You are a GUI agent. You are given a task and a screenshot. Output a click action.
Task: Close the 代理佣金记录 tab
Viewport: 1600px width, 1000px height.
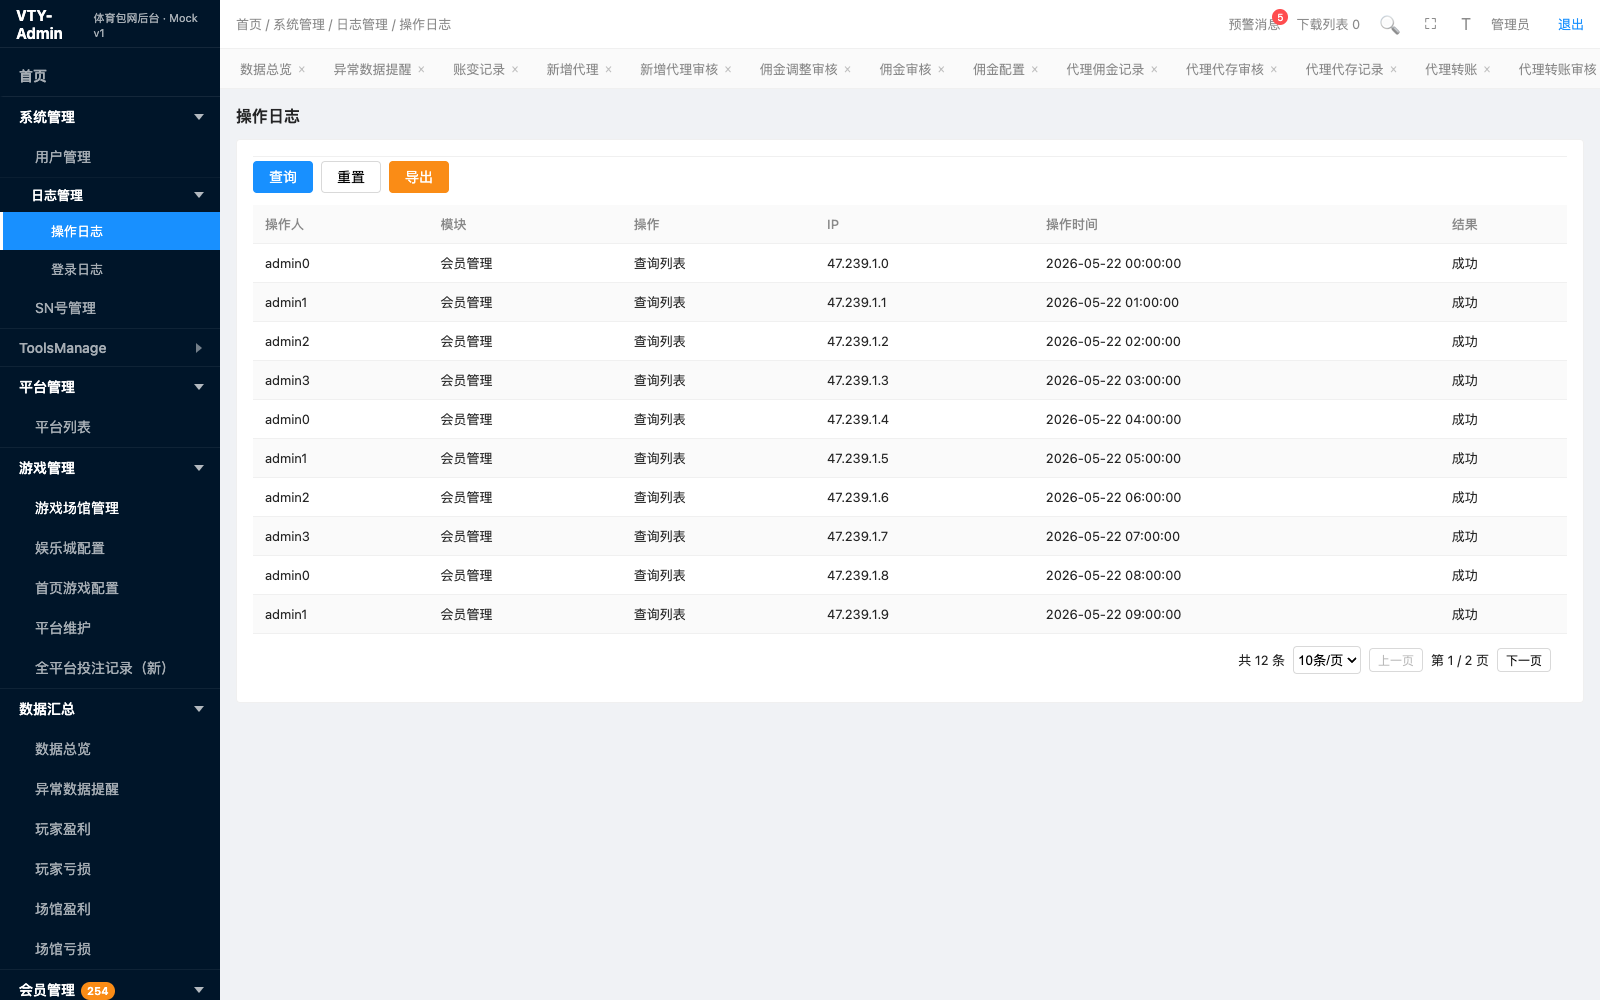[1154, 70]
